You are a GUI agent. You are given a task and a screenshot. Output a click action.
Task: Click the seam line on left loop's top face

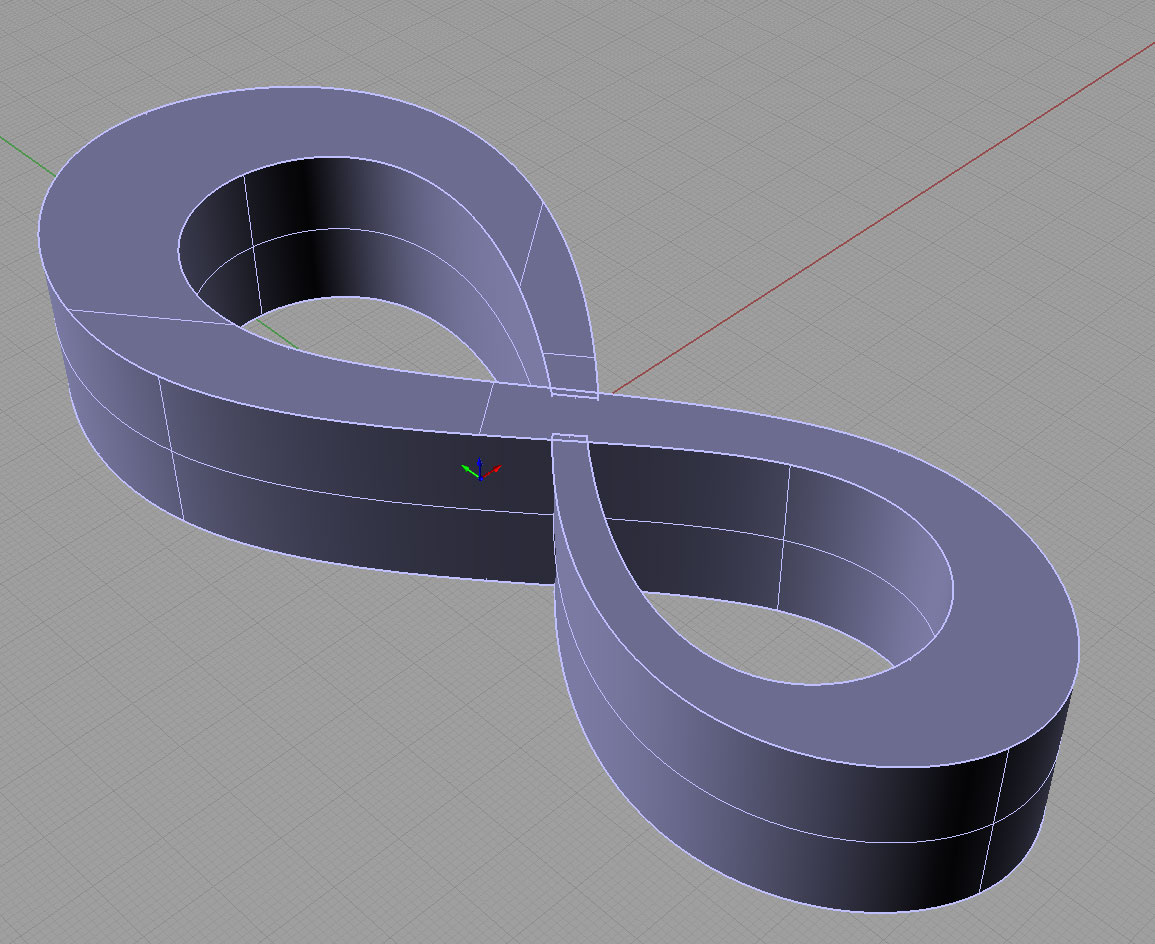tap(150, 317)
